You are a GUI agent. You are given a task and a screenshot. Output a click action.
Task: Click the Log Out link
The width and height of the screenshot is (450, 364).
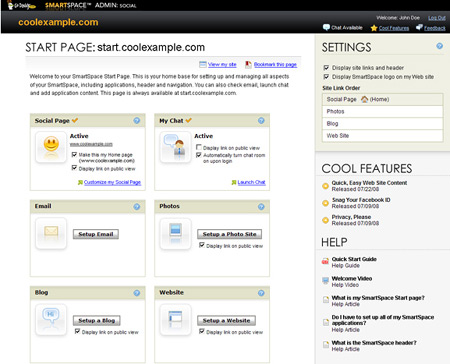pos(437,18)
